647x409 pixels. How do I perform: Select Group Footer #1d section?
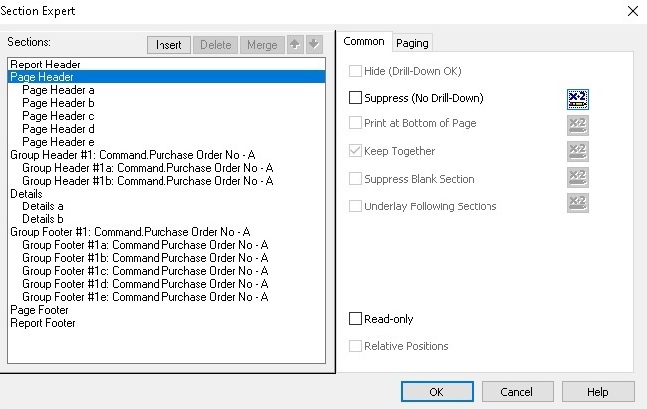145,284
